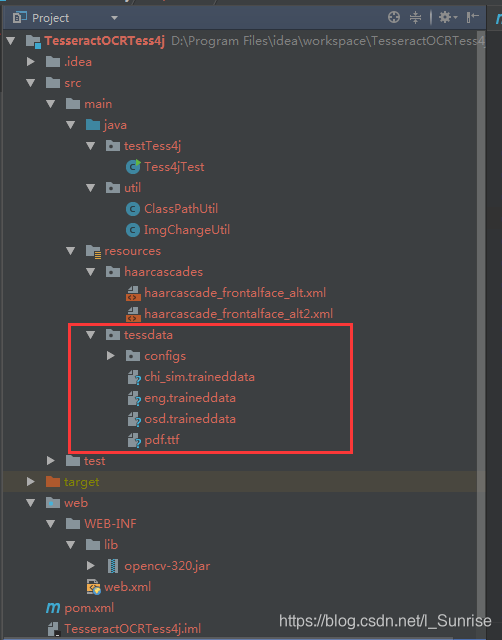Viewport: 502px width, 640px height.
Task: Select eng.traineddata file name
Action: pos(190,398)
